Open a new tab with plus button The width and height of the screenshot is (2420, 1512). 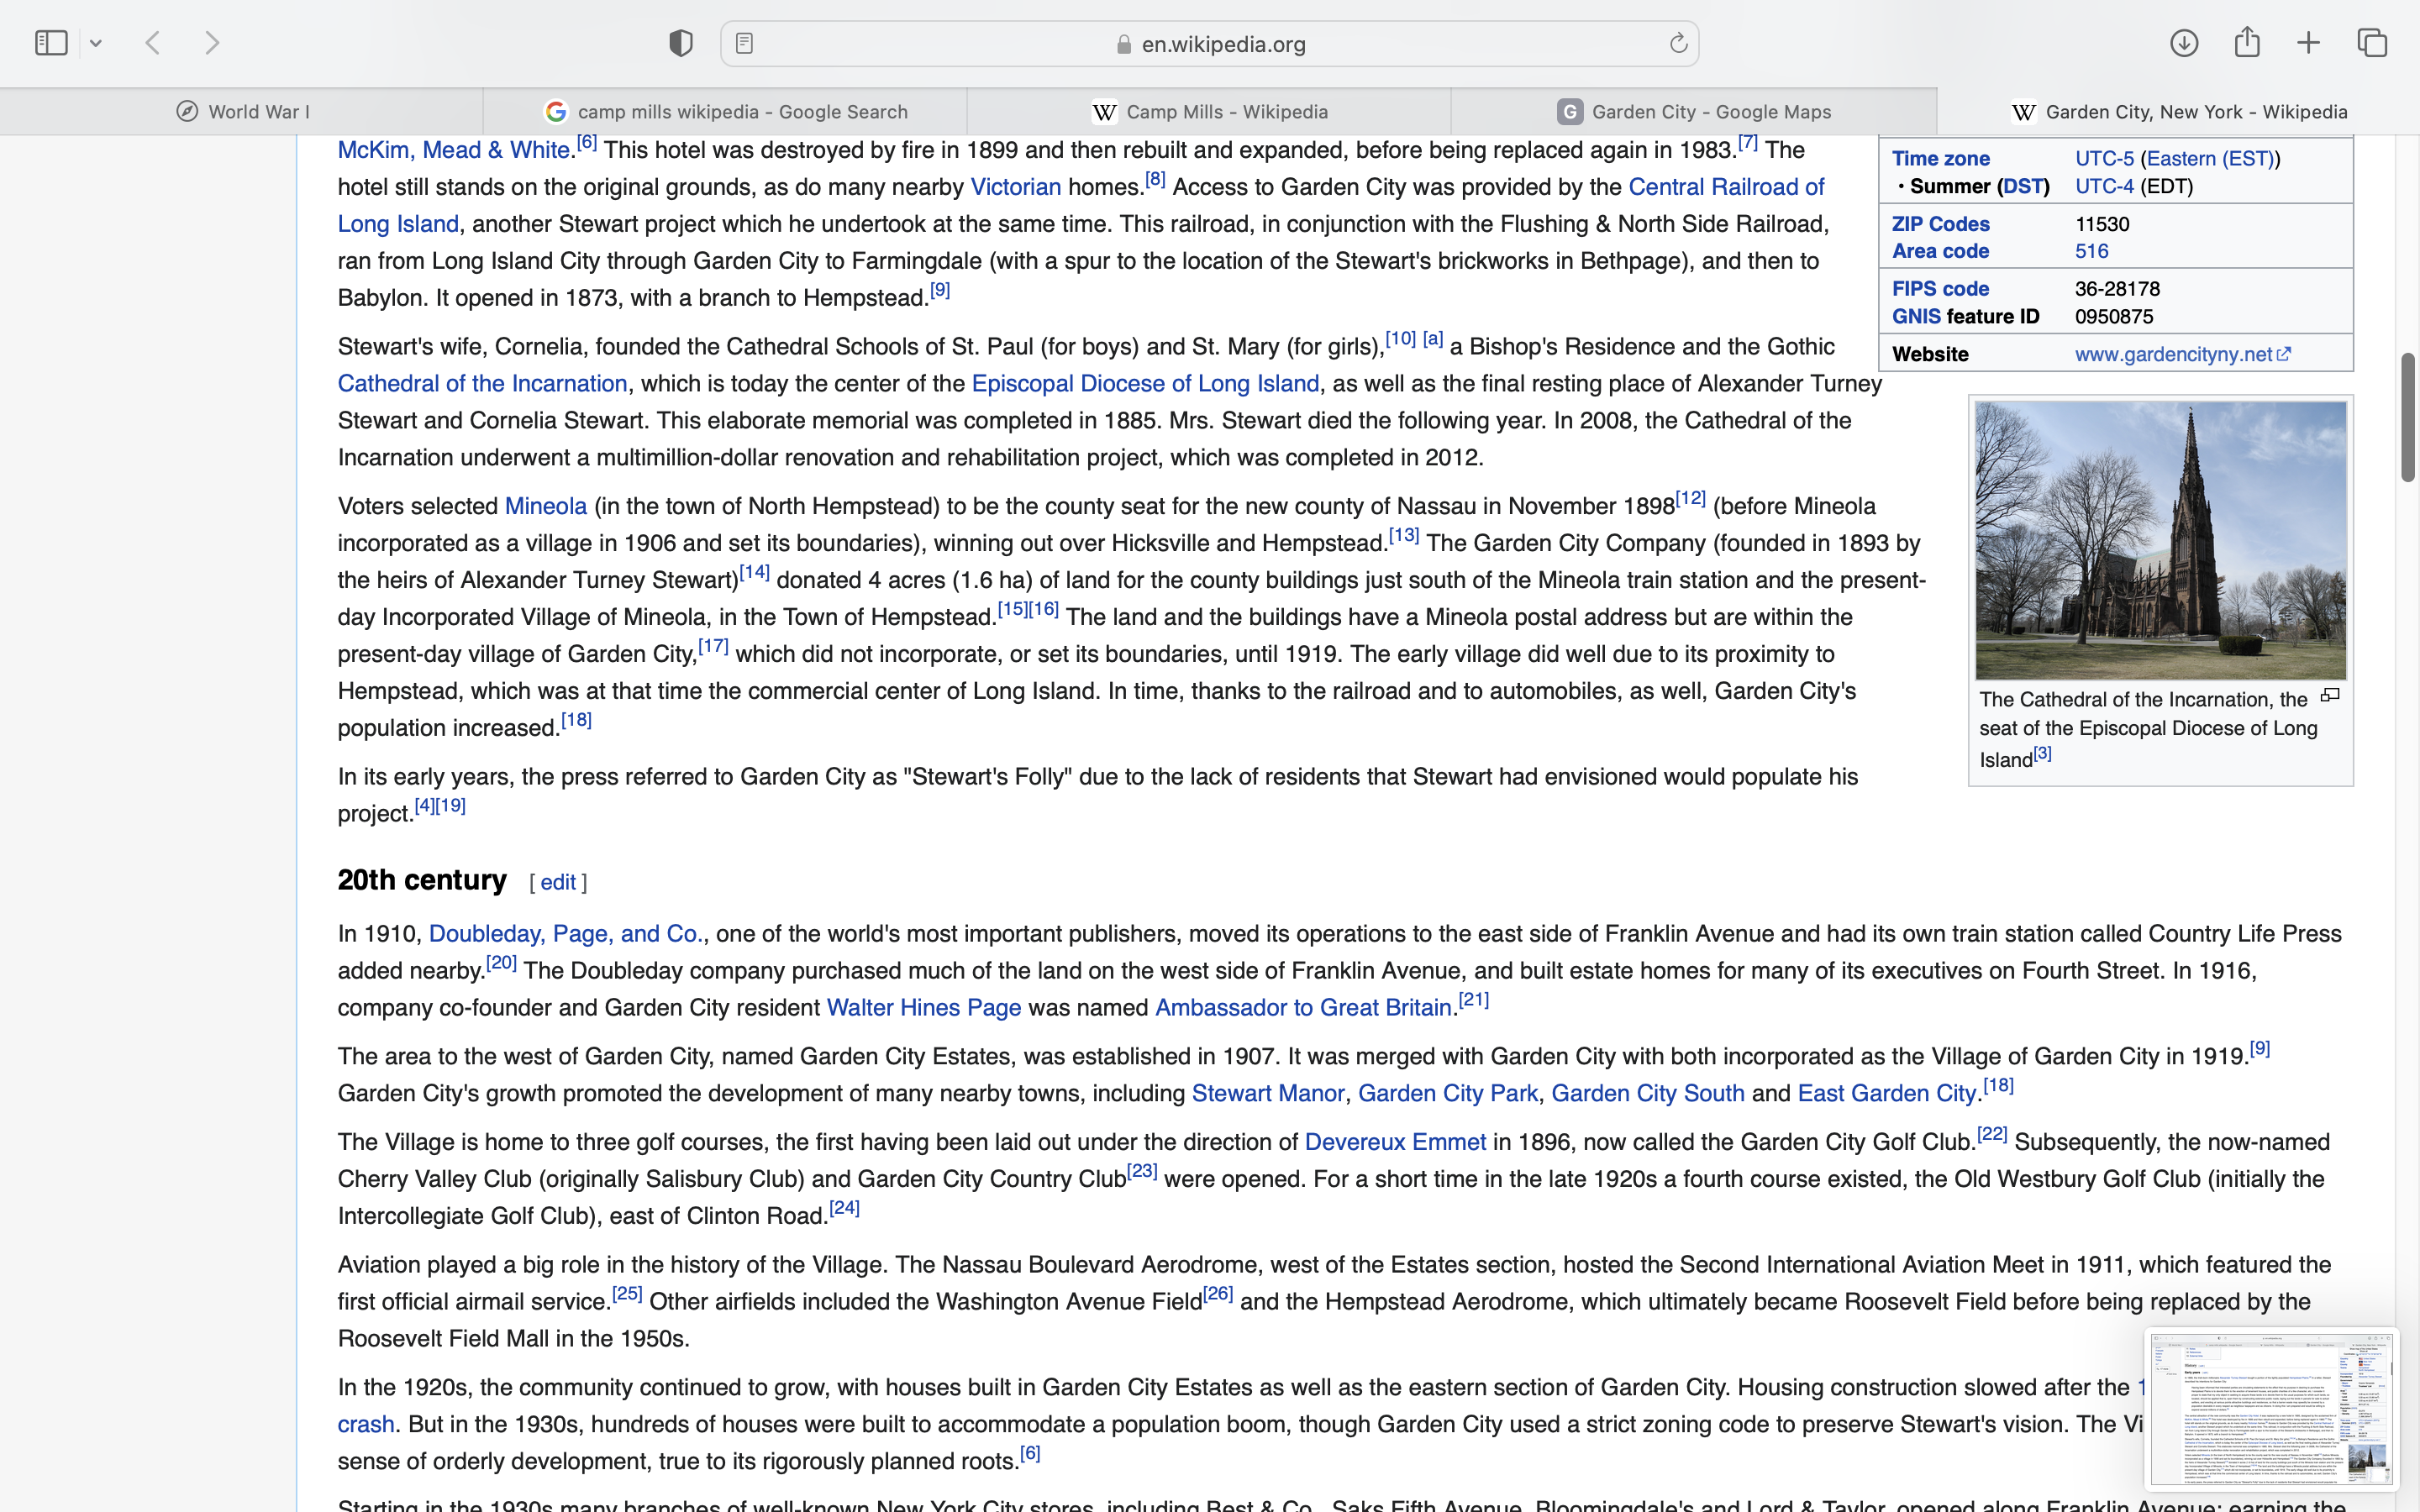pos(2309,43)
